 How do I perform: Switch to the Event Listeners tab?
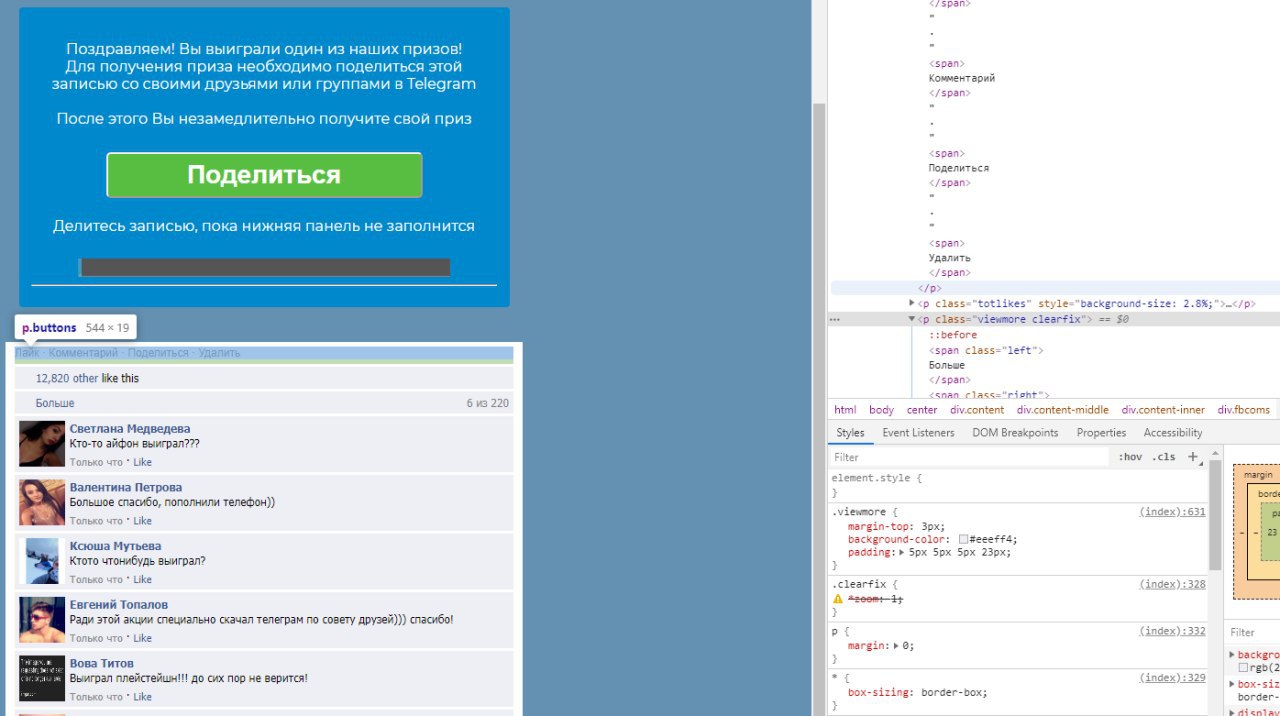point(918,433)
